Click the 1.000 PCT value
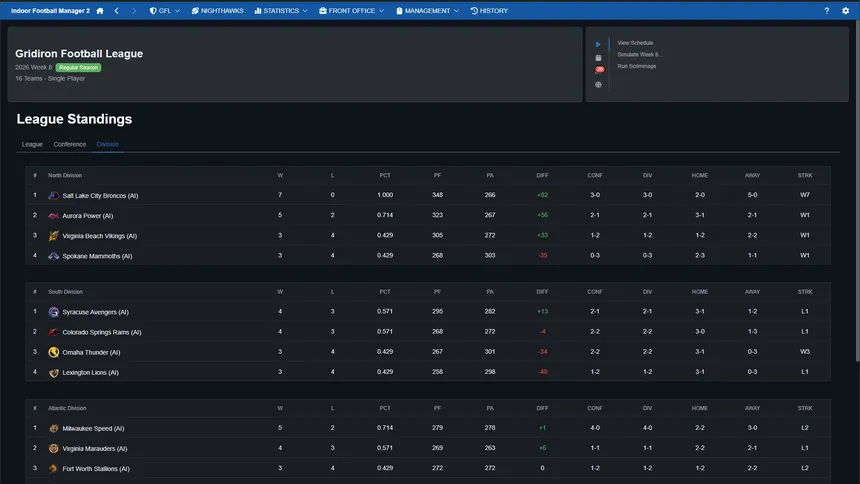Viewport: 860px width, 484px height. point(385,195)
